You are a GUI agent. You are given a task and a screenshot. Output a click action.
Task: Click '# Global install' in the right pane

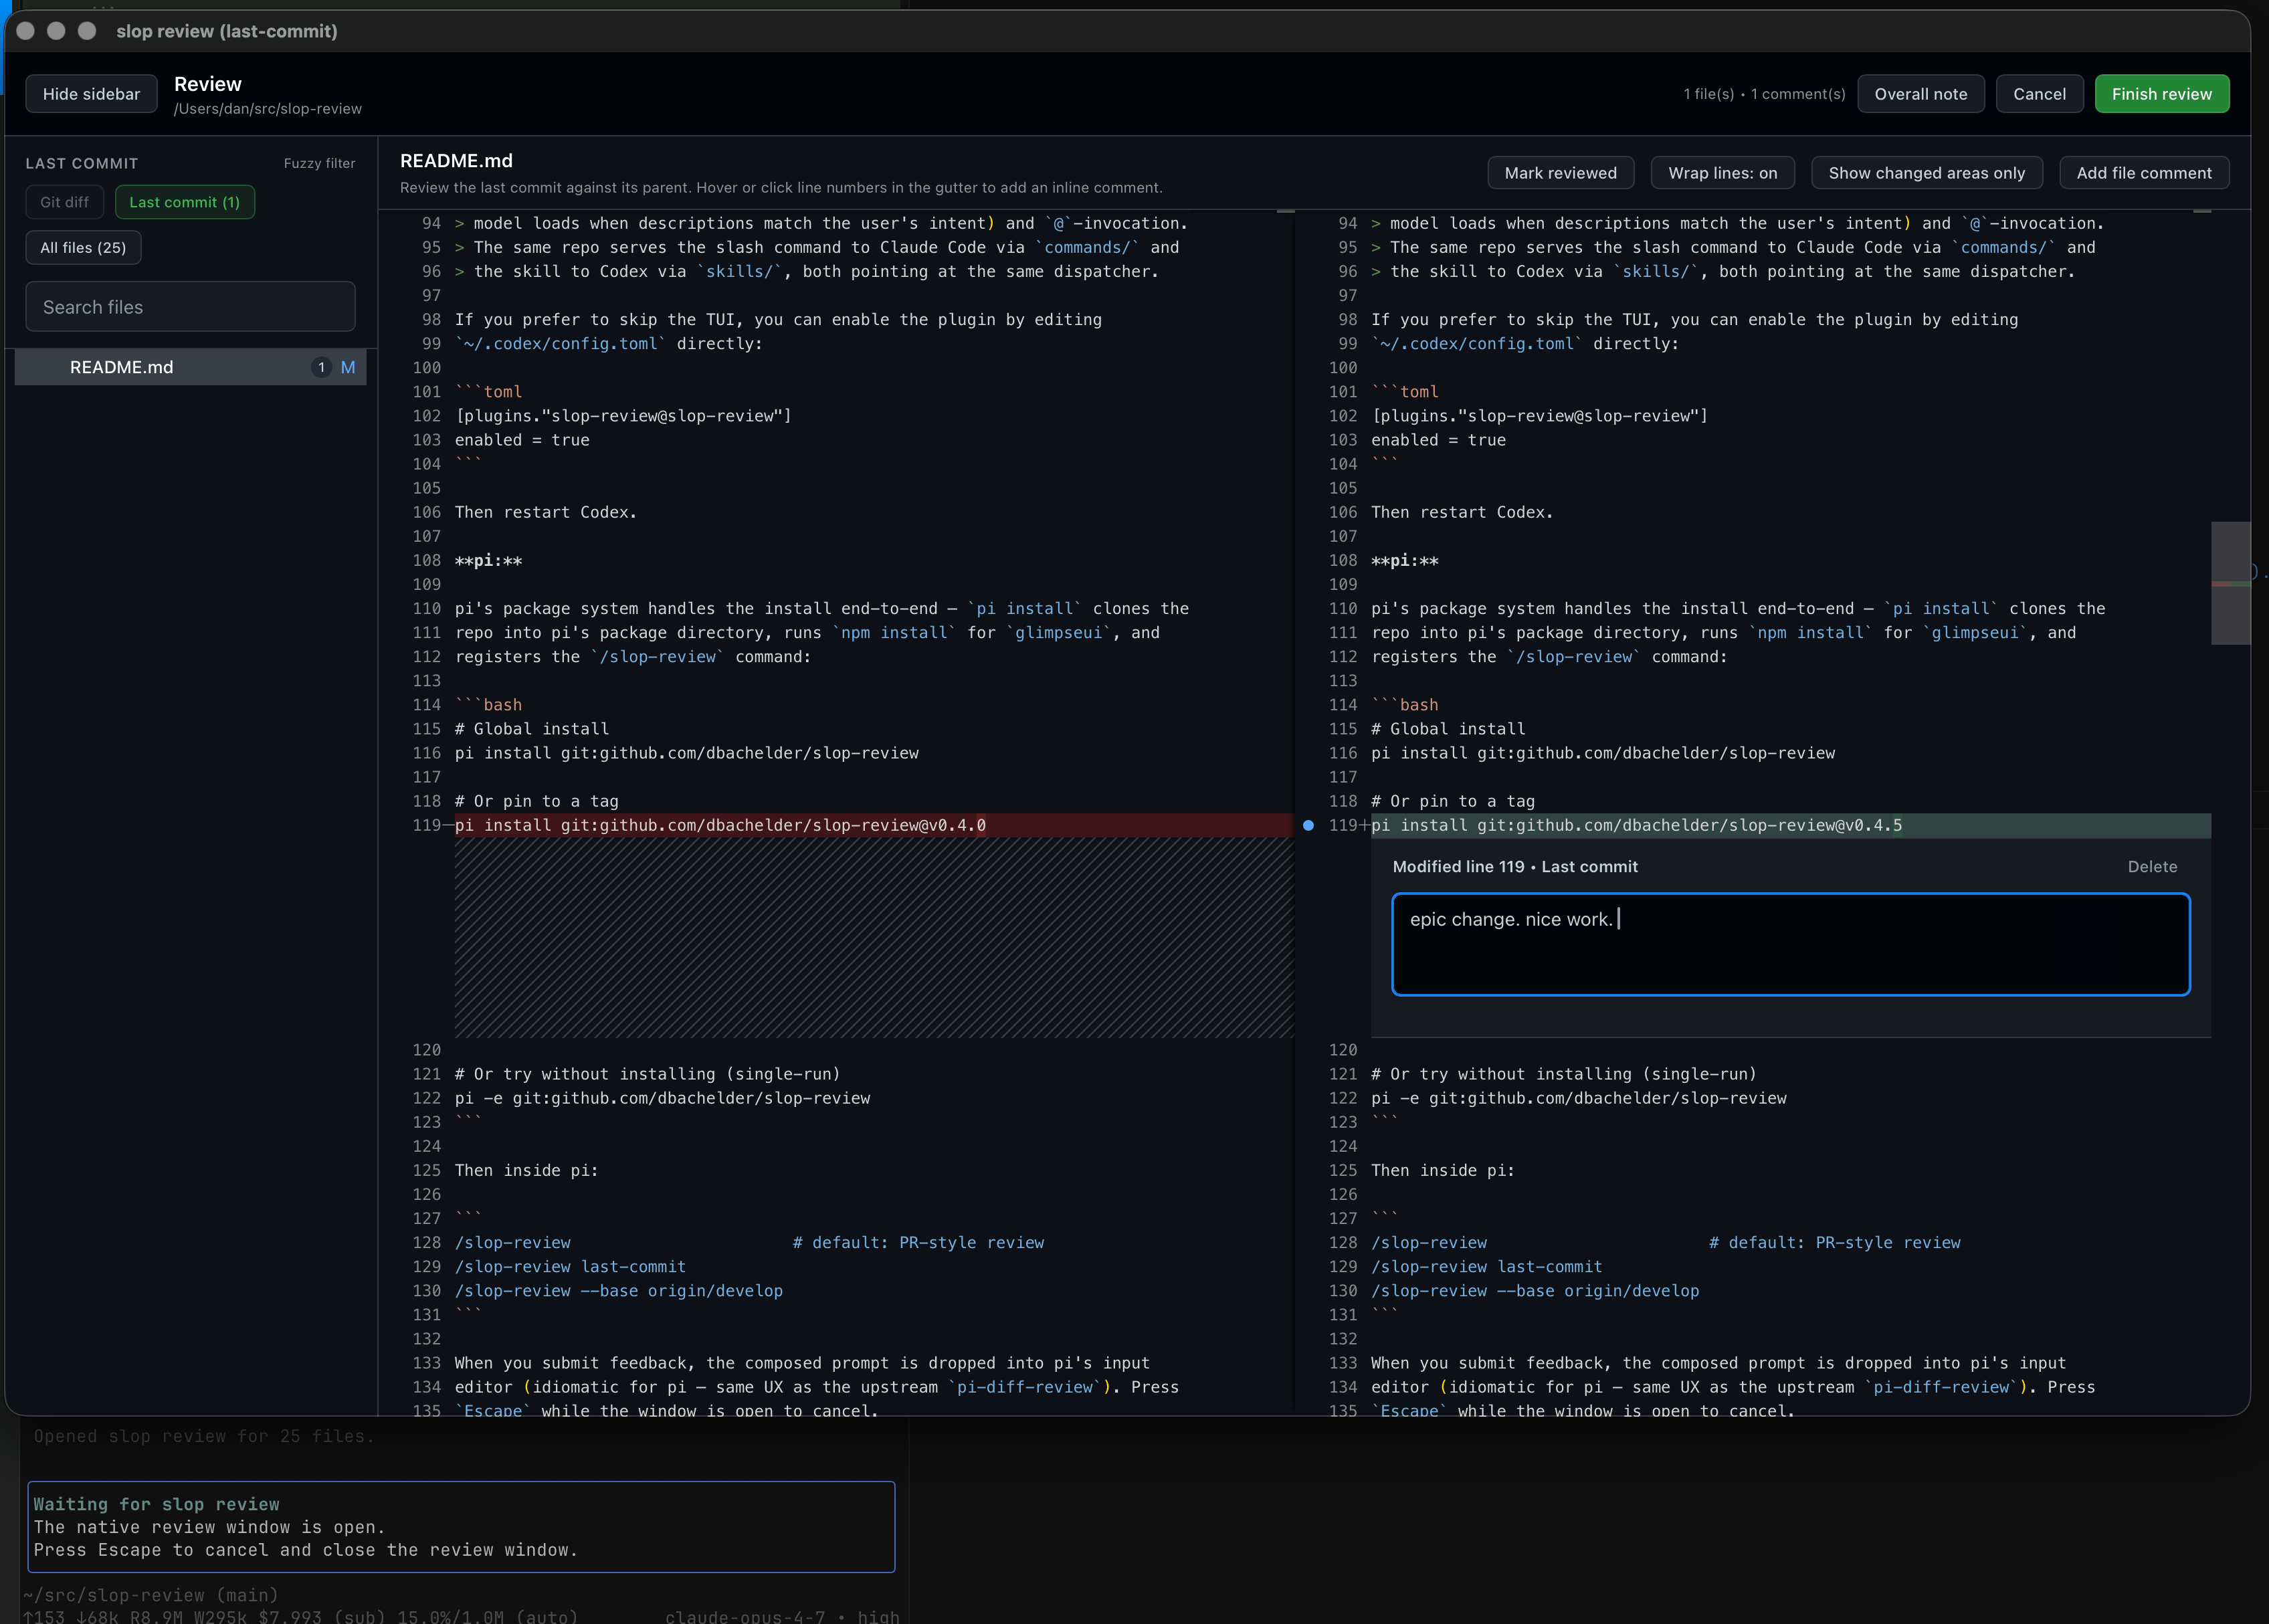tap(1447, 729)
